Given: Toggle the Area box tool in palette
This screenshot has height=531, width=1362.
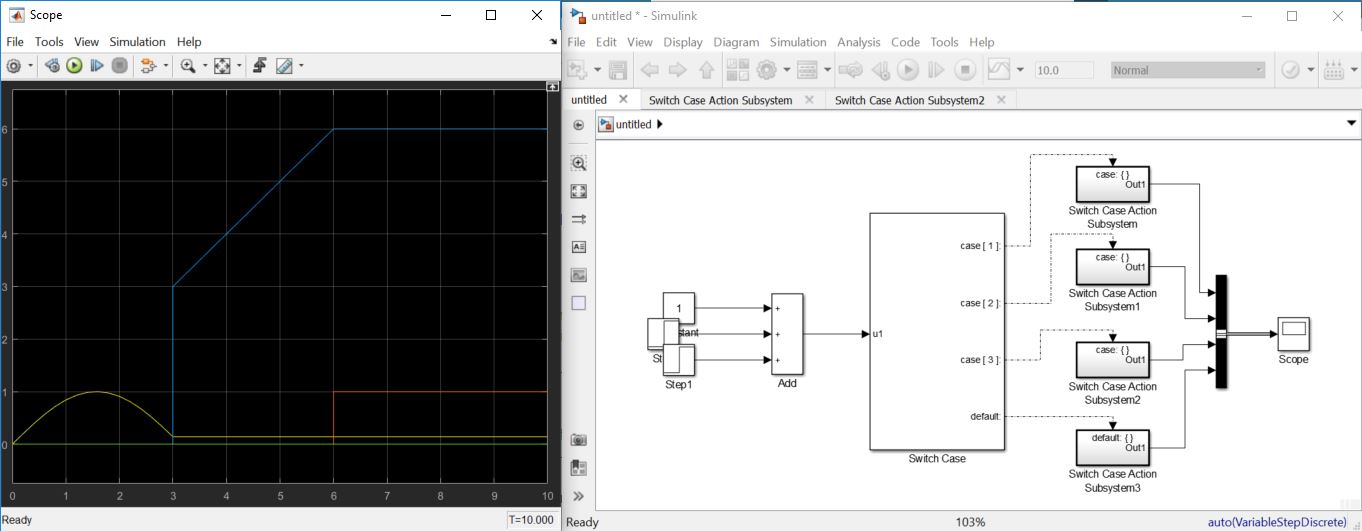Looking at the screenshot, I should pos(578,303).
